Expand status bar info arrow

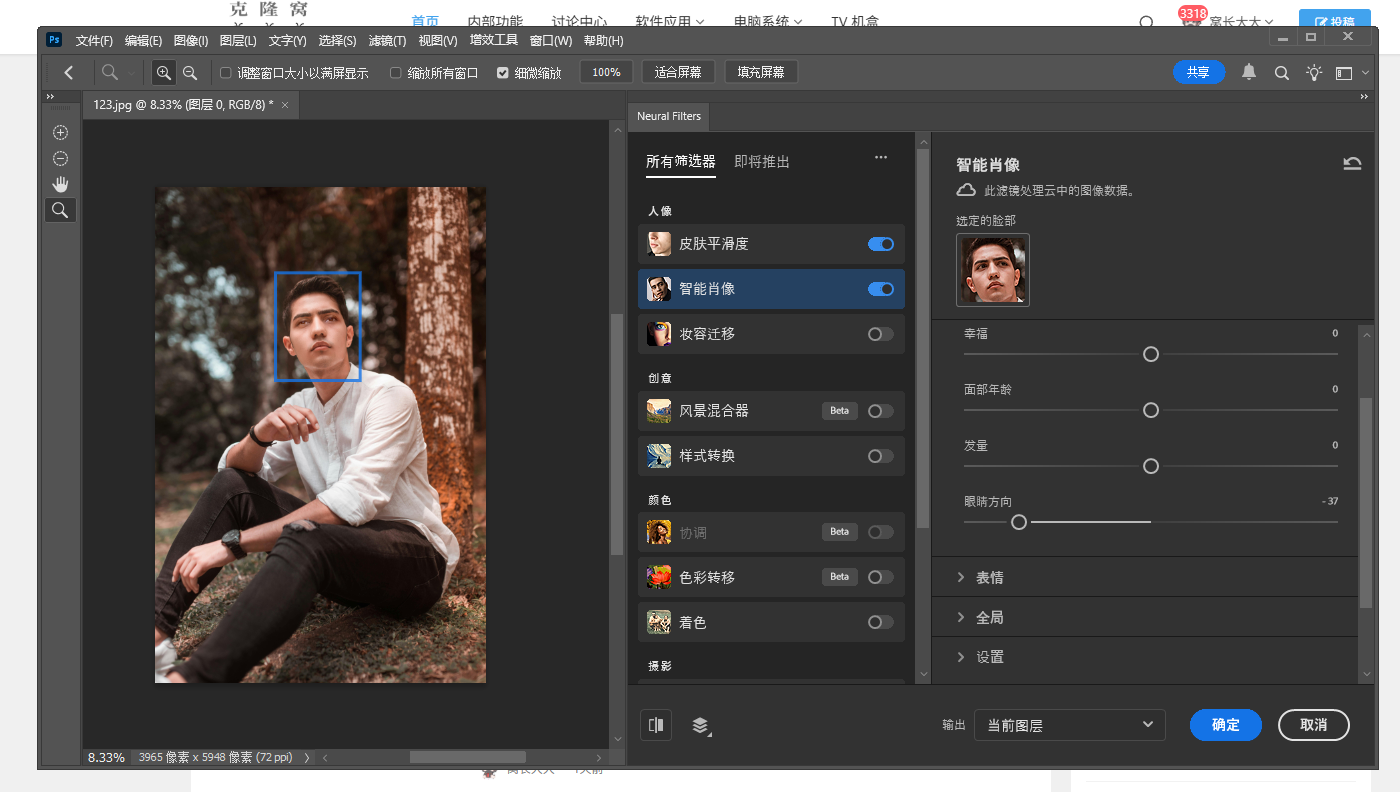pos(306,758)
